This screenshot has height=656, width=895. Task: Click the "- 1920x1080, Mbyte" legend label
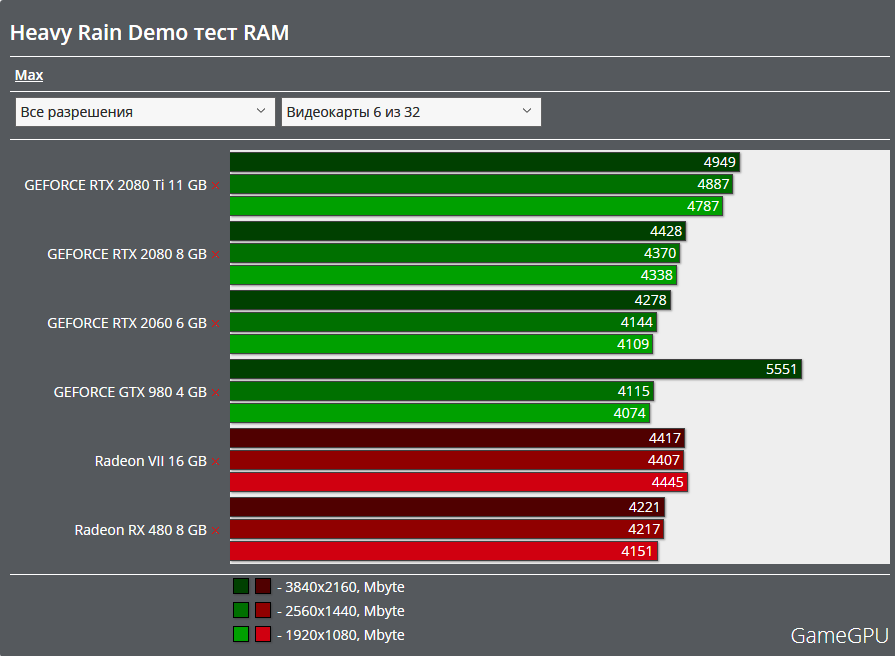click(341, 635)
